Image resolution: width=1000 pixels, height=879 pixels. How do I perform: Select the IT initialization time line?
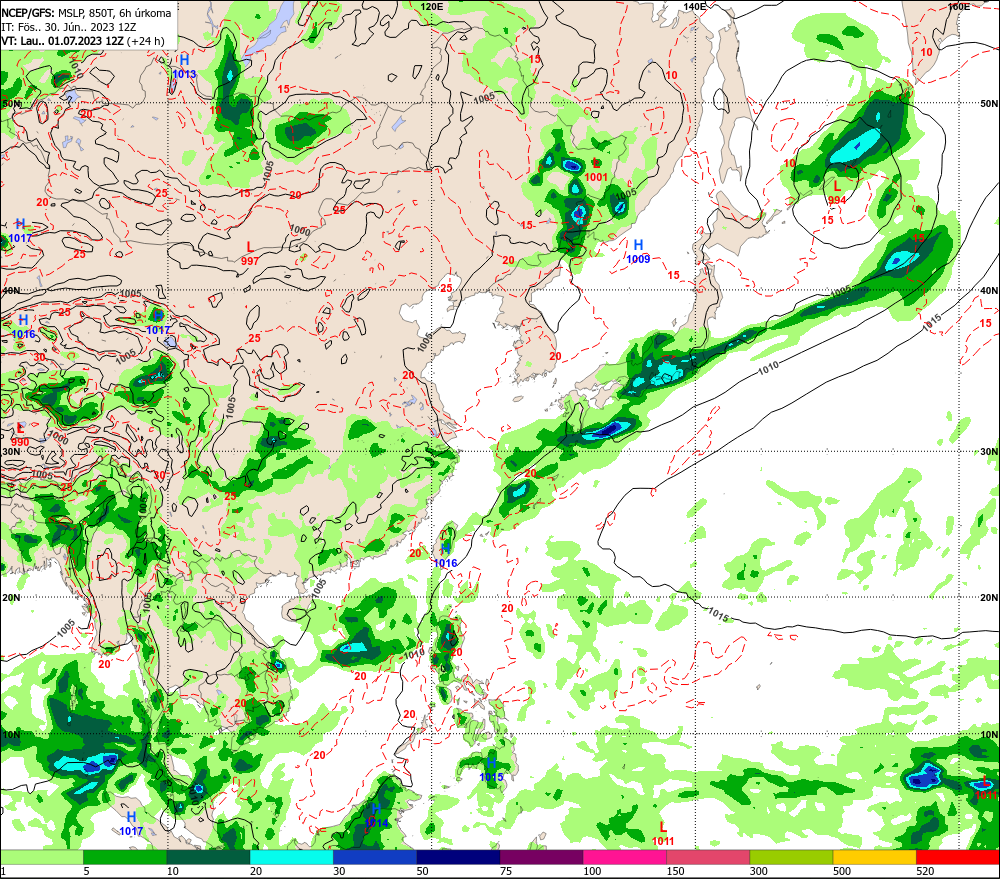pos(68,27)
